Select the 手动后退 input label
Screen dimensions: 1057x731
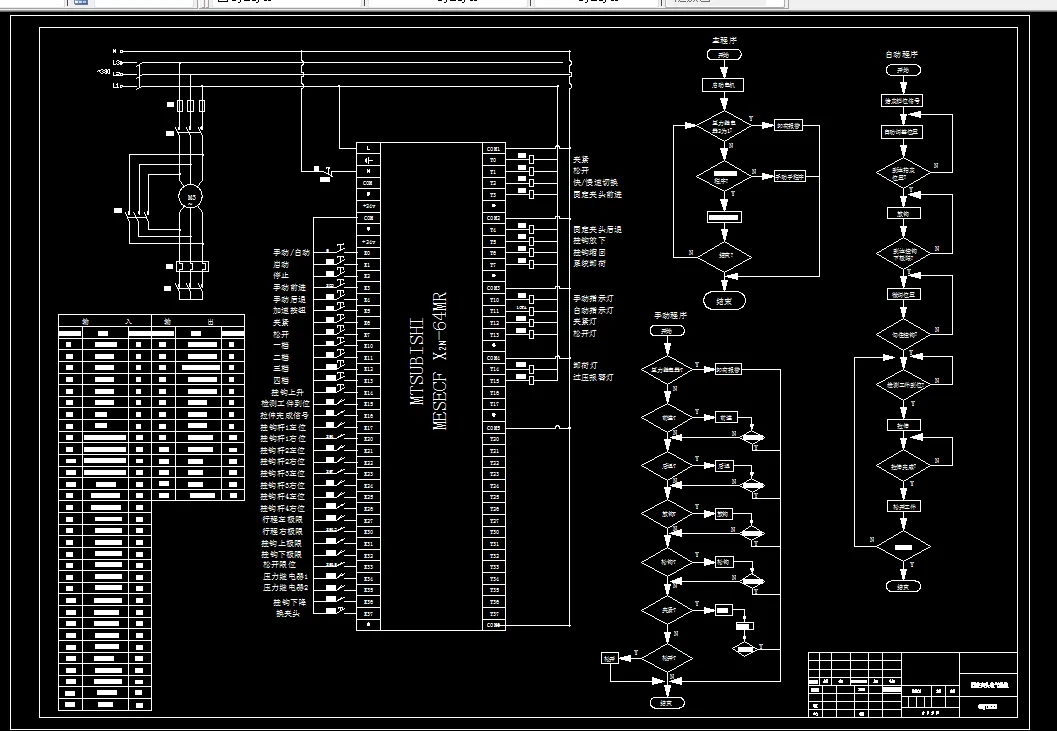[289, 299]
